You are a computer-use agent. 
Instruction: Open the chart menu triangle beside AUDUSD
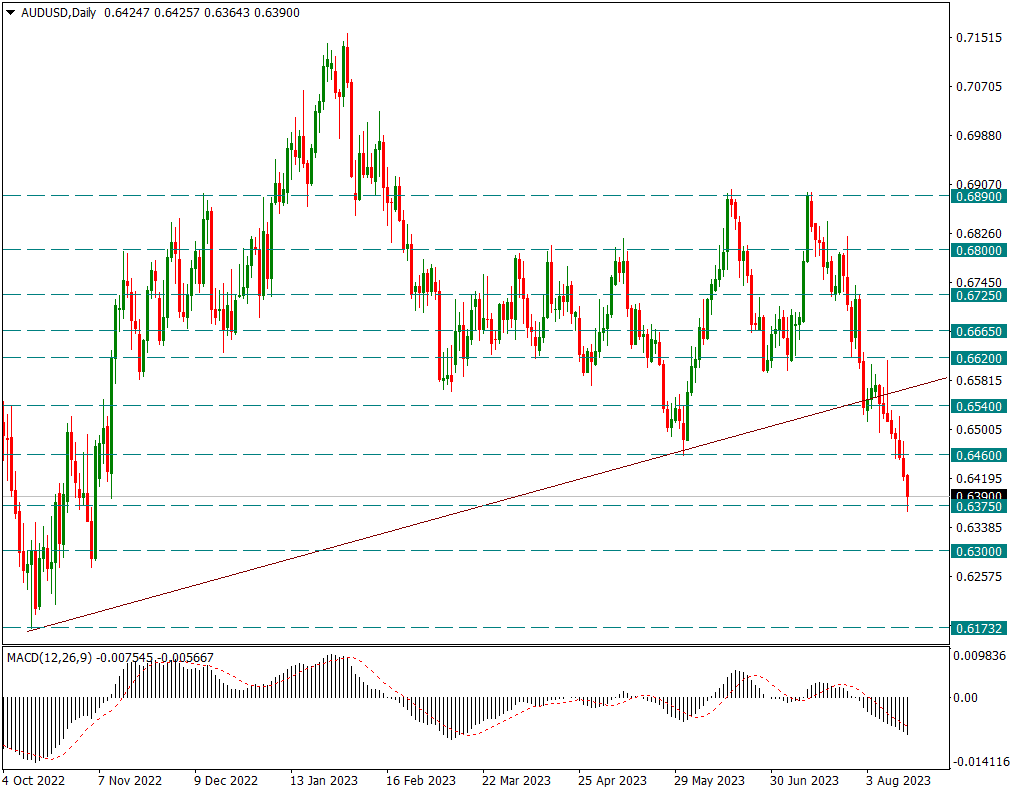click(10, 12)
